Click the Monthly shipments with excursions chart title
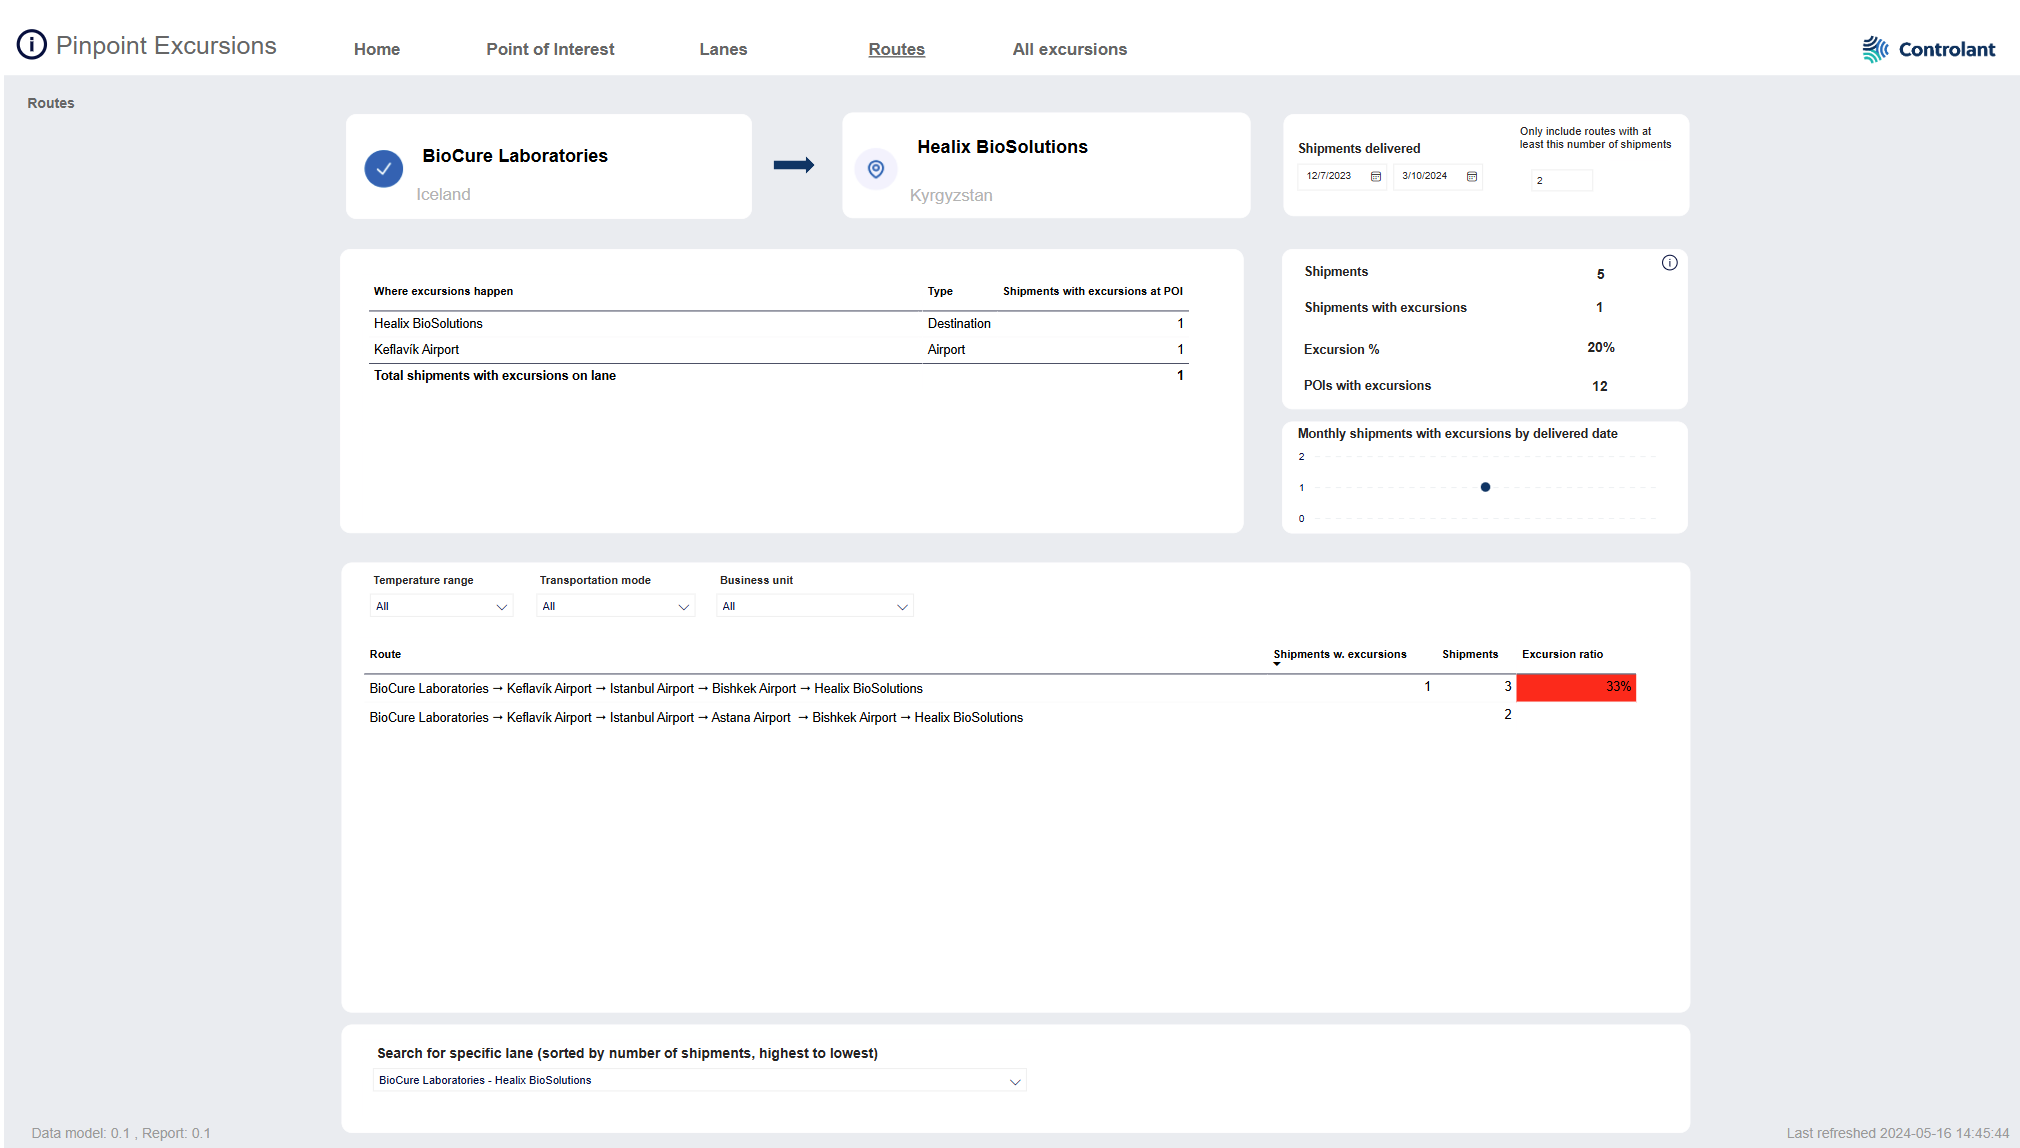The width and height of the screenshot is (2020, 1148). coord(1458,433)
